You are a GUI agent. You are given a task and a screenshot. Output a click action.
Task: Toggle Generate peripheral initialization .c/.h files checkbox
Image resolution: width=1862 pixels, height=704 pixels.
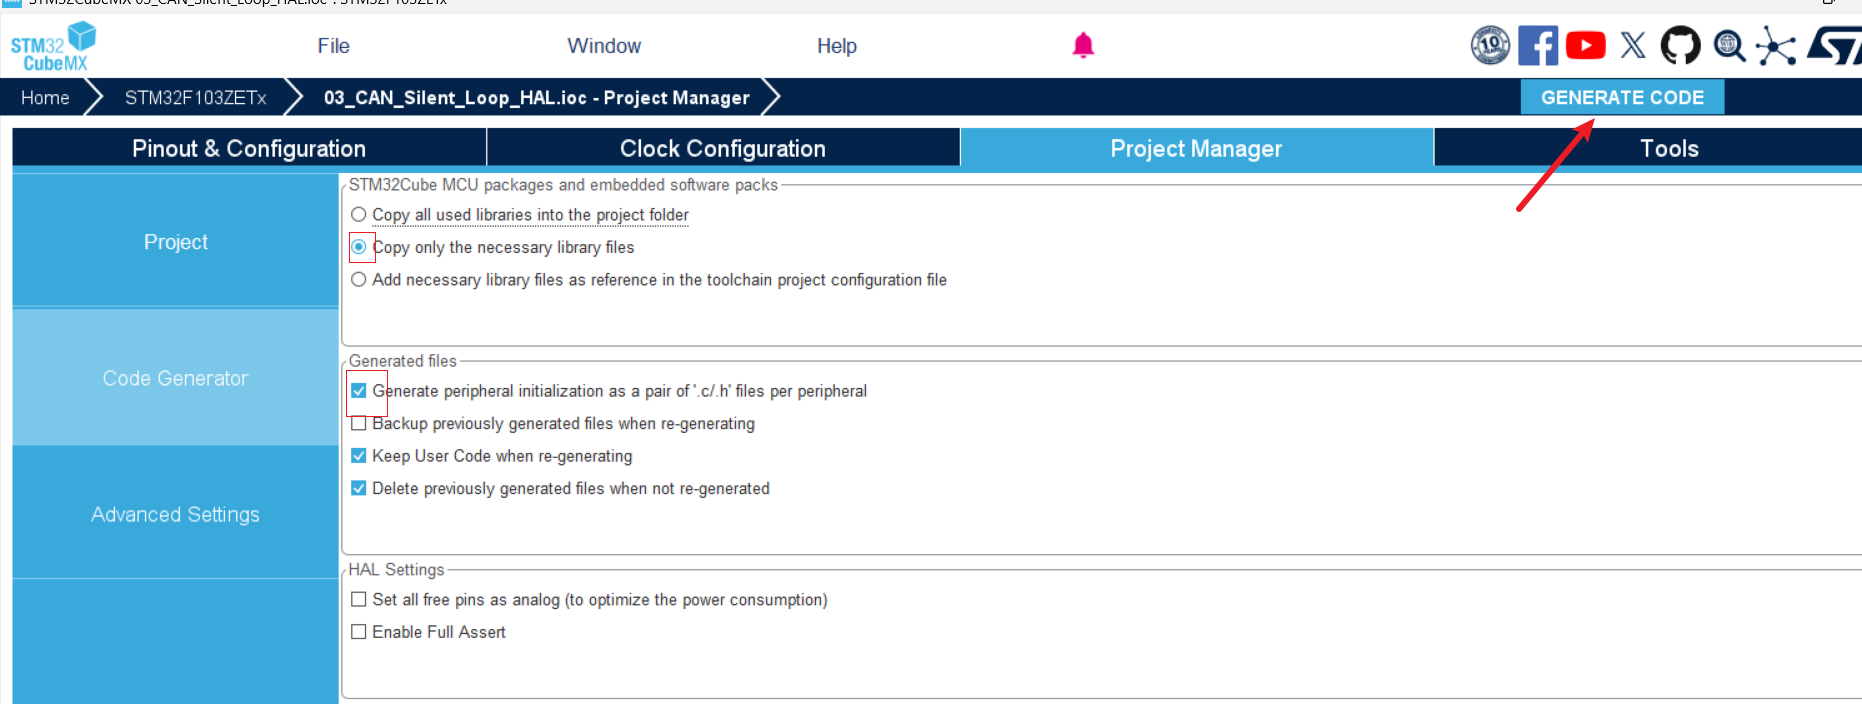[359, 391]
